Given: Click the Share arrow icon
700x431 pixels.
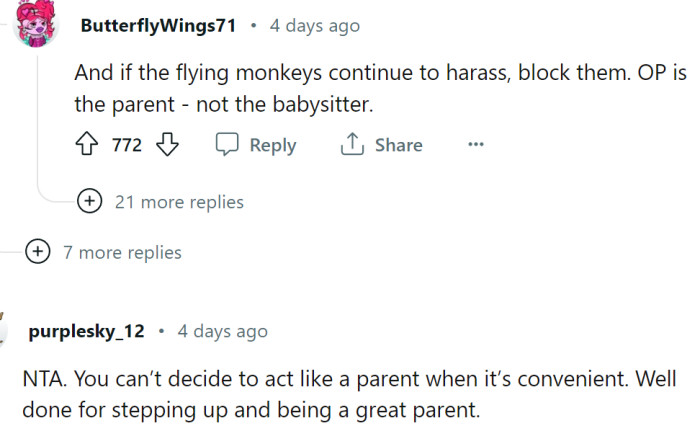Looking at the screenshot, I should 351,145.
